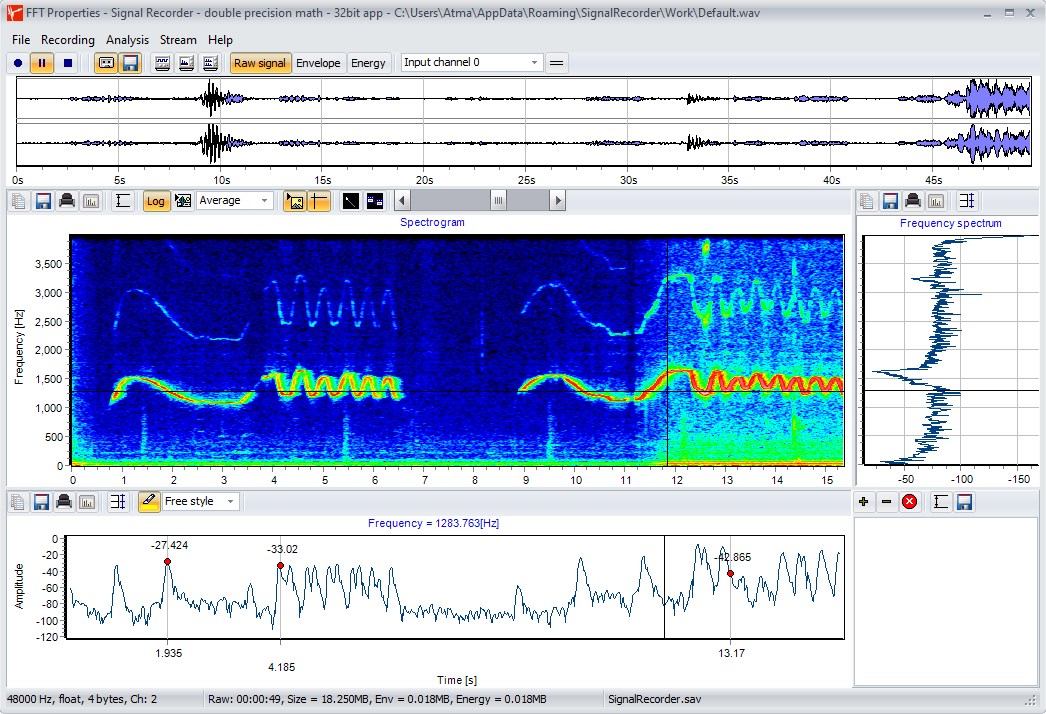Switch to the Energy view
The image size is (1046, 714).
click(368, 63)
